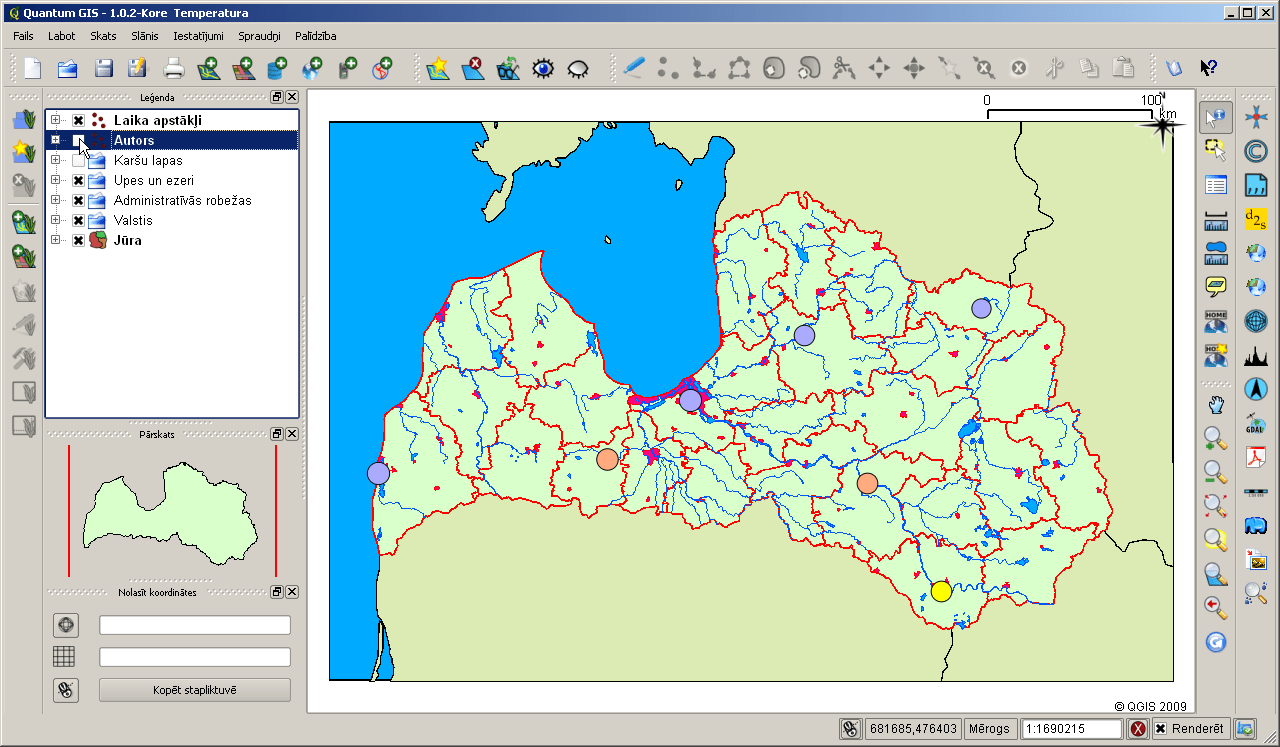Click the Latvia overview map thumbnail
The image size is (1280, 747).
172,514
